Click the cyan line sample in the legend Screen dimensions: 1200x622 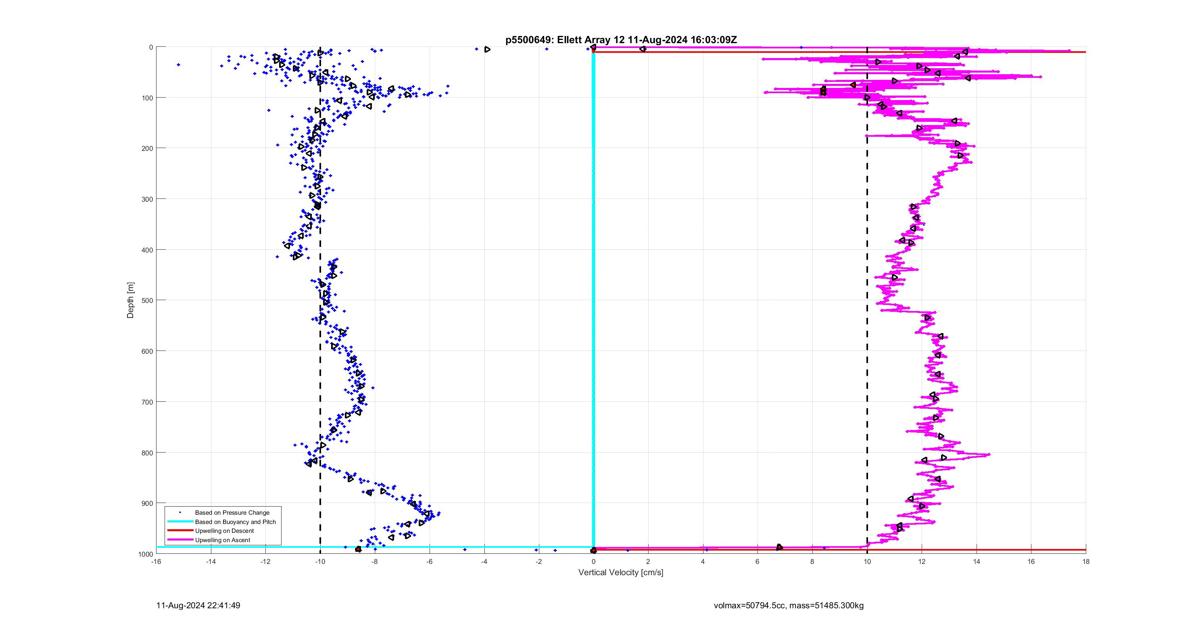180,522
